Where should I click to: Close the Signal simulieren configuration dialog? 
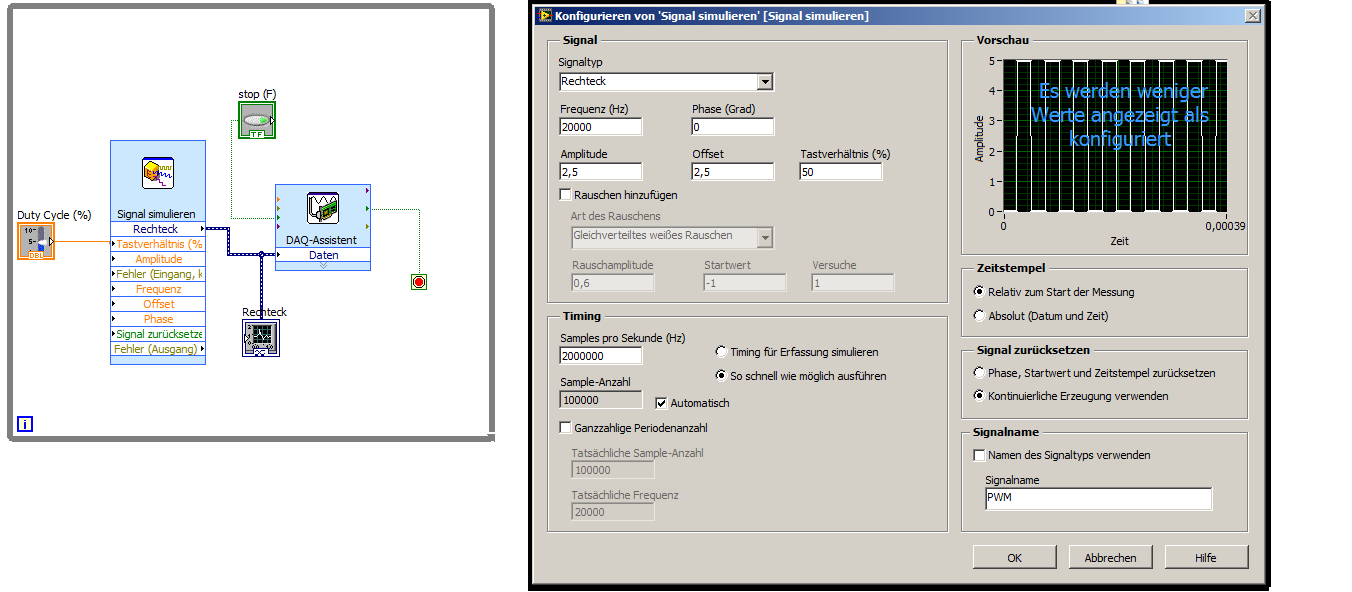(1252, 16)
